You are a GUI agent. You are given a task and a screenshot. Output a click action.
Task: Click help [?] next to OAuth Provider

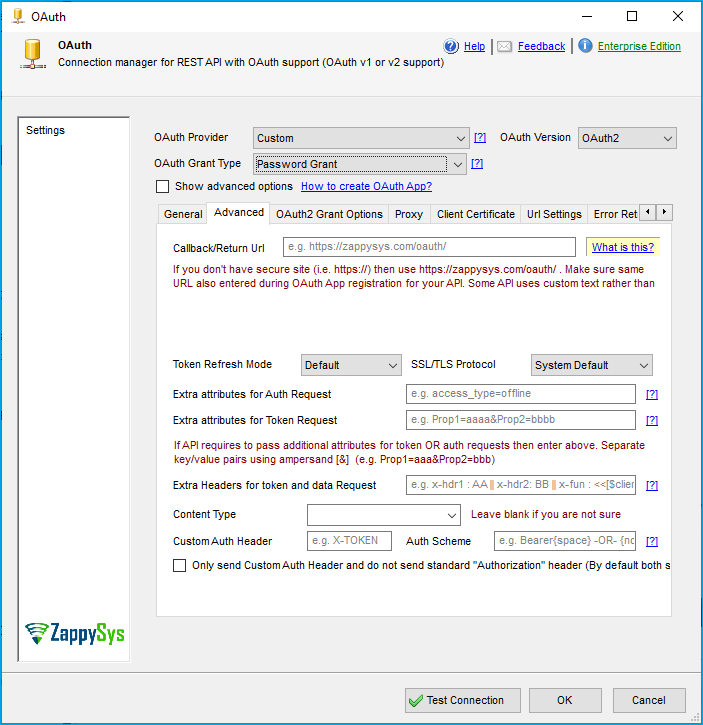click(x=480, y=137)
